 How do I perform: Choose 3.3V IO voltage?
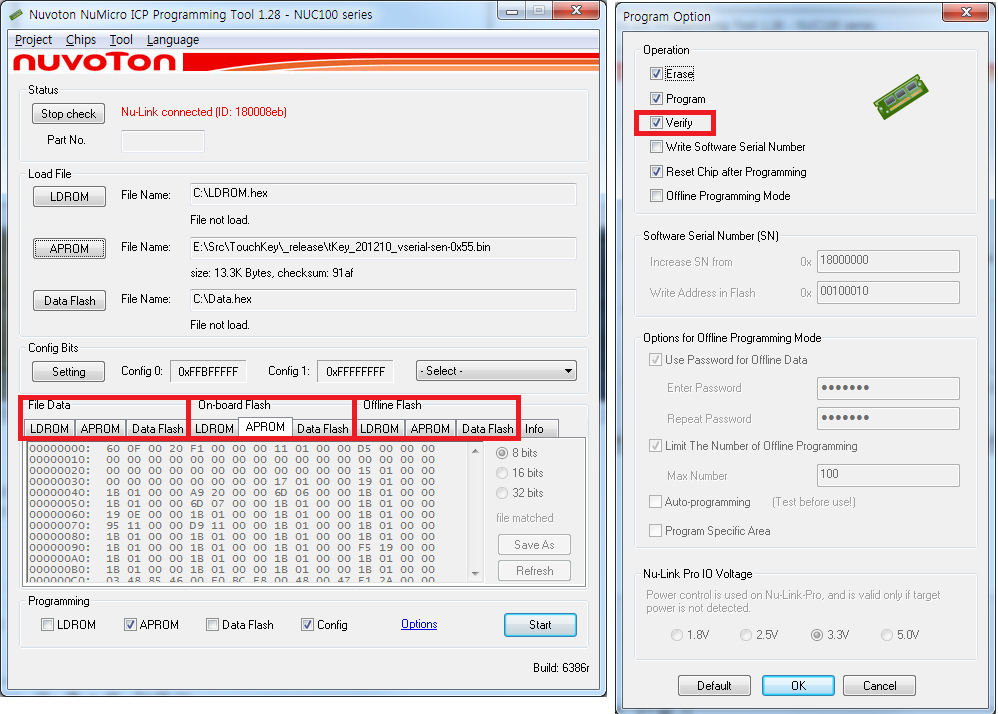pos(817,635)
